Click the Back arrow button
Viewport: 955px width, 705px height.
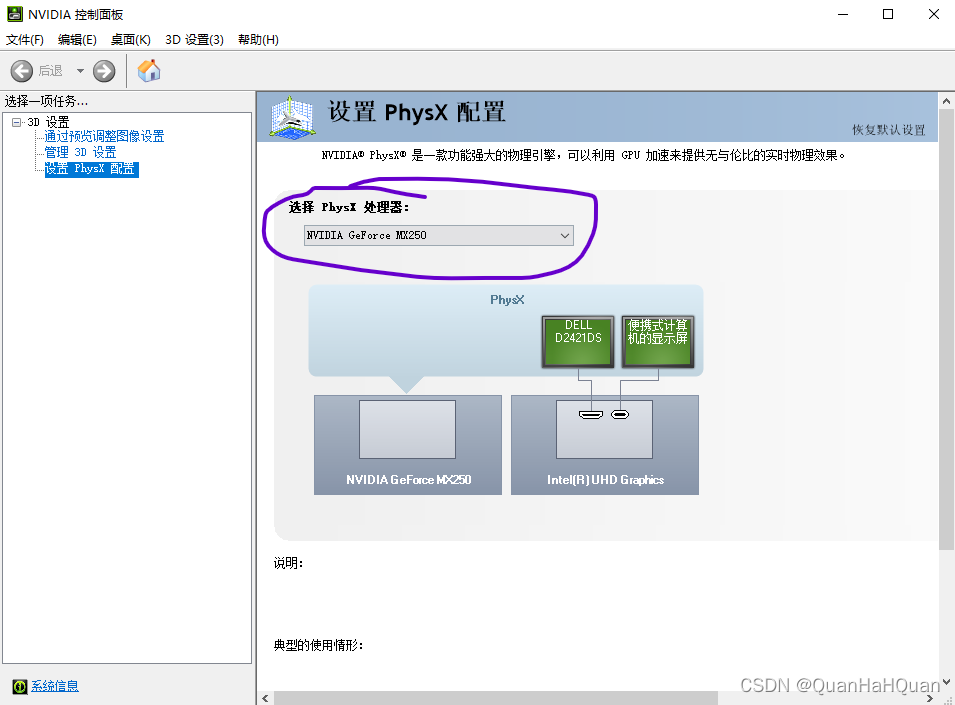point(22,71)
